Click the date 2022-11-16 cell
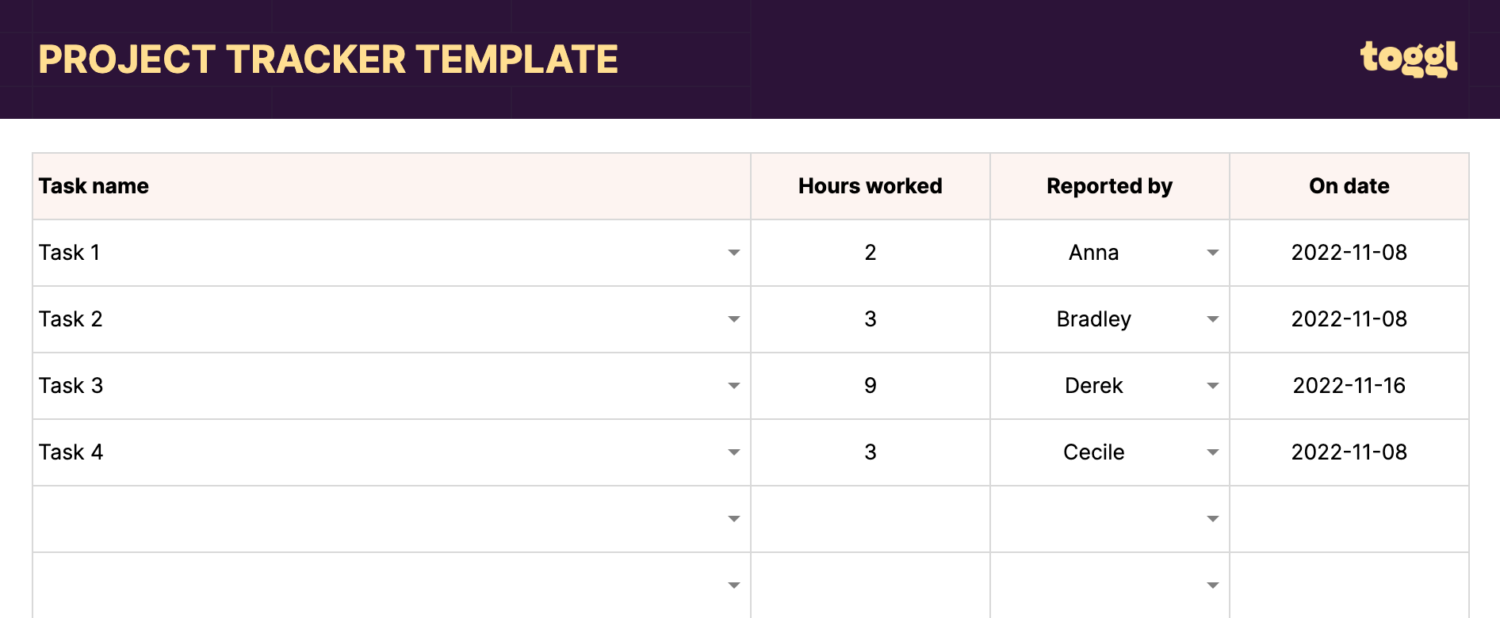This screenshot has width=1500, height=618. pyautogui.click(x=1349, y=385)
